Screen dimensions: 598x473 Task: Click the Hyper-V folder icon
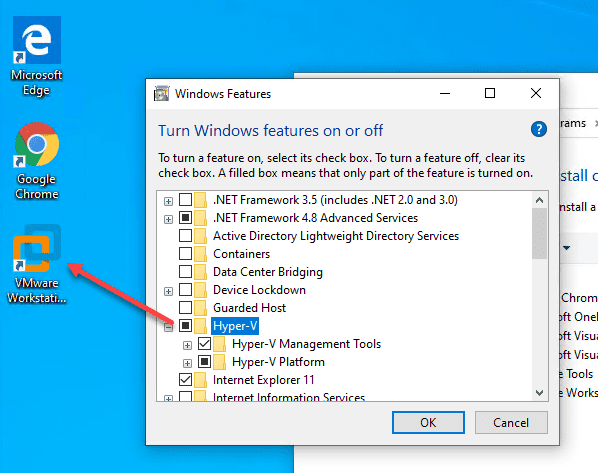[200, 326]
